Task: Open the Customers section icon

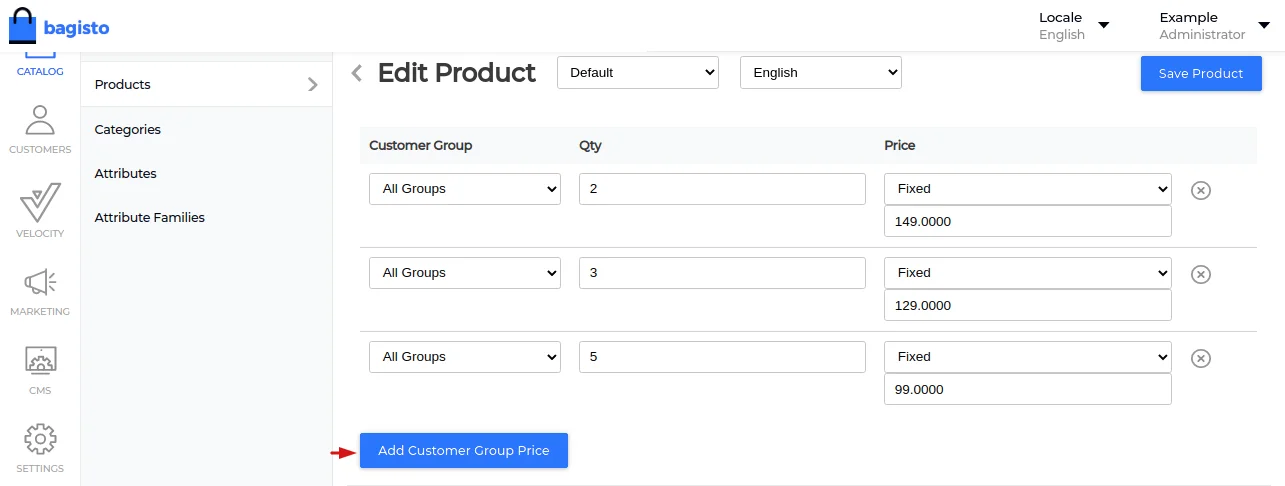Action: coord(40,122)
